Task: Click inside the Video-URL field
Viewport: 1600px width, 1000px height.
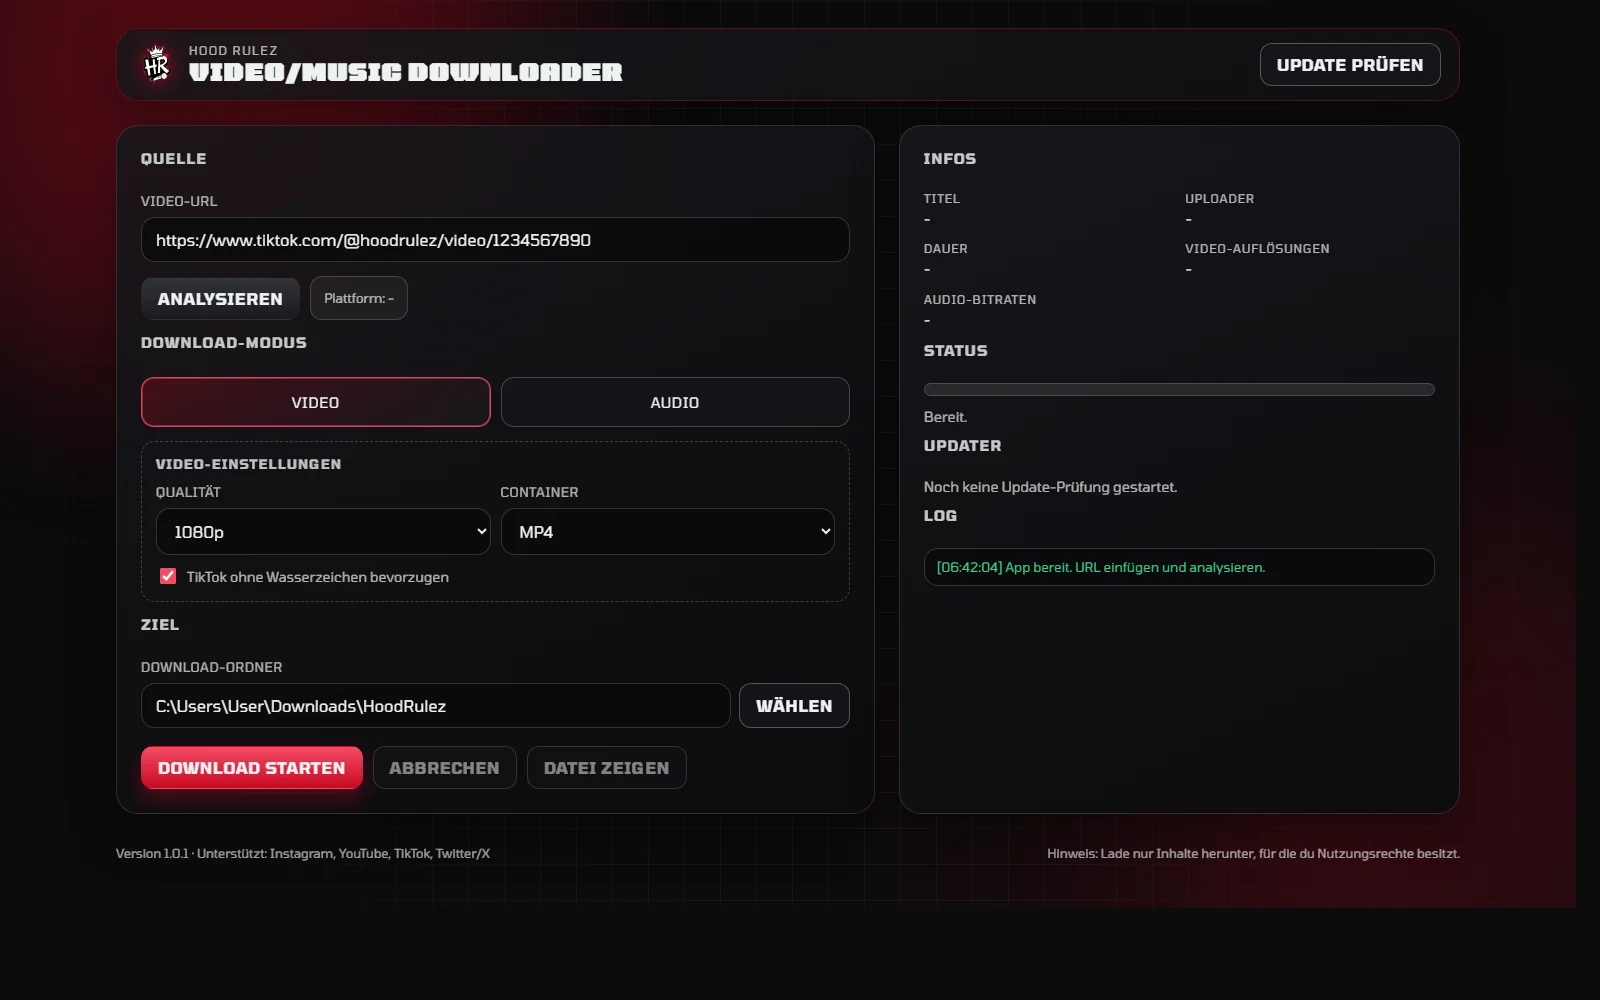Action: click(x=494, y=239)
